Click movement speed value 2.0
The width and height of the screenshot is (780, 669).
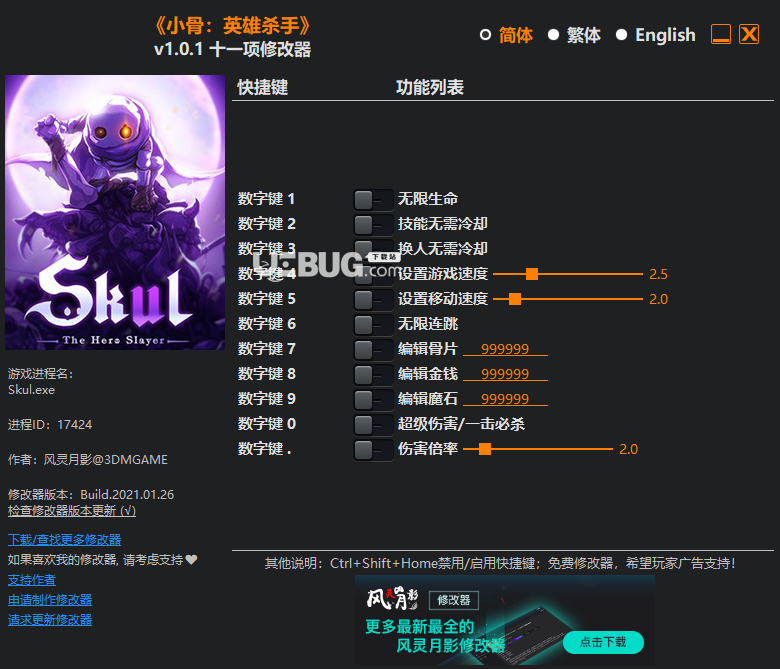(x=659, y=299)
